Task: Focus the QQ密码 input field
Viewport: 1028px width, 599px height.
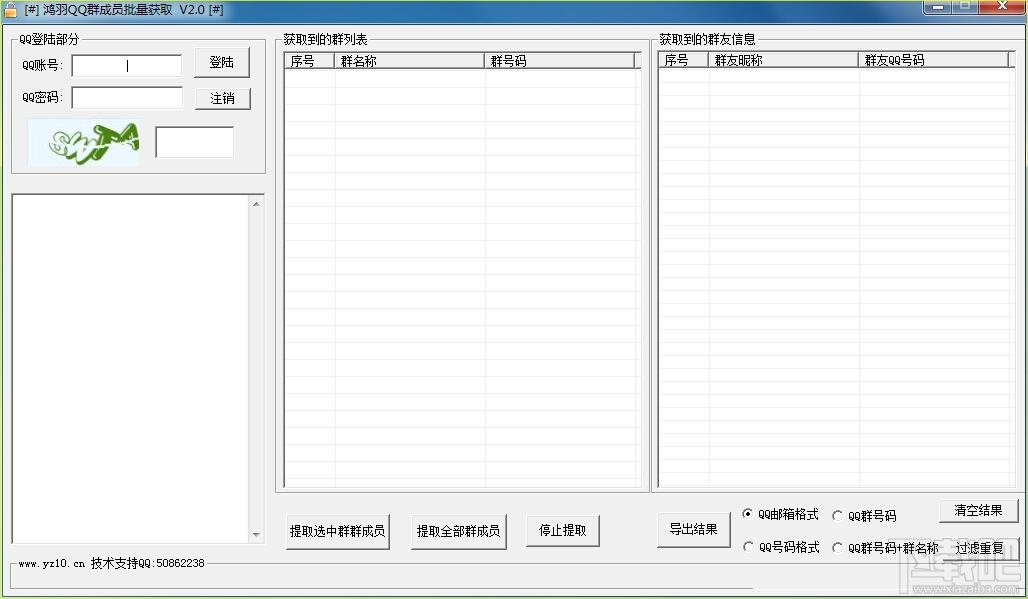Action: [x=127, y=98]
